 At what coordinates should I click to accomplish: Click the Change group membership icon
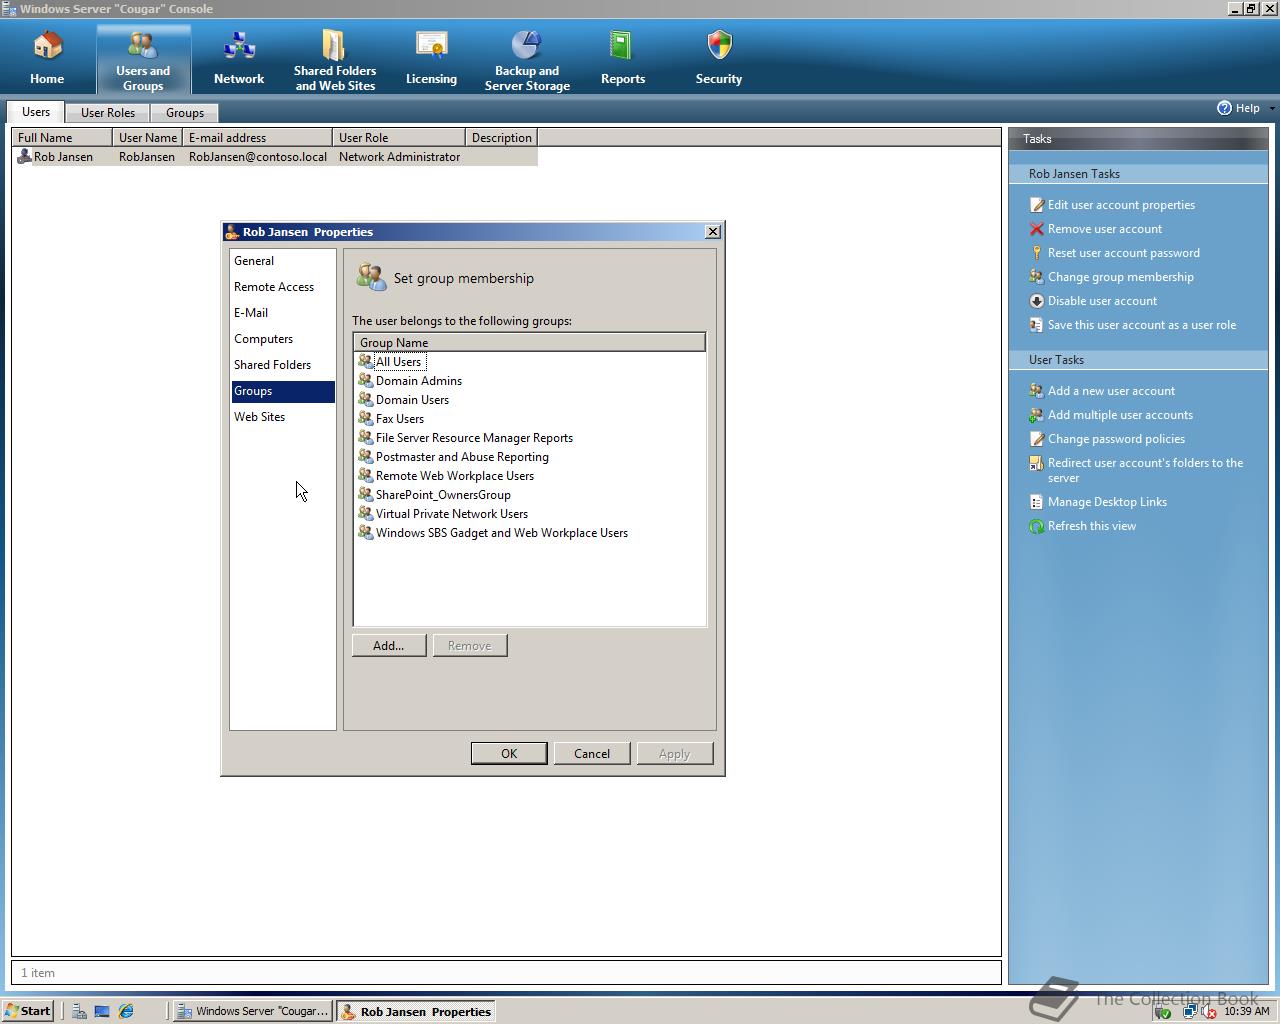click(x=1037, y=277)
